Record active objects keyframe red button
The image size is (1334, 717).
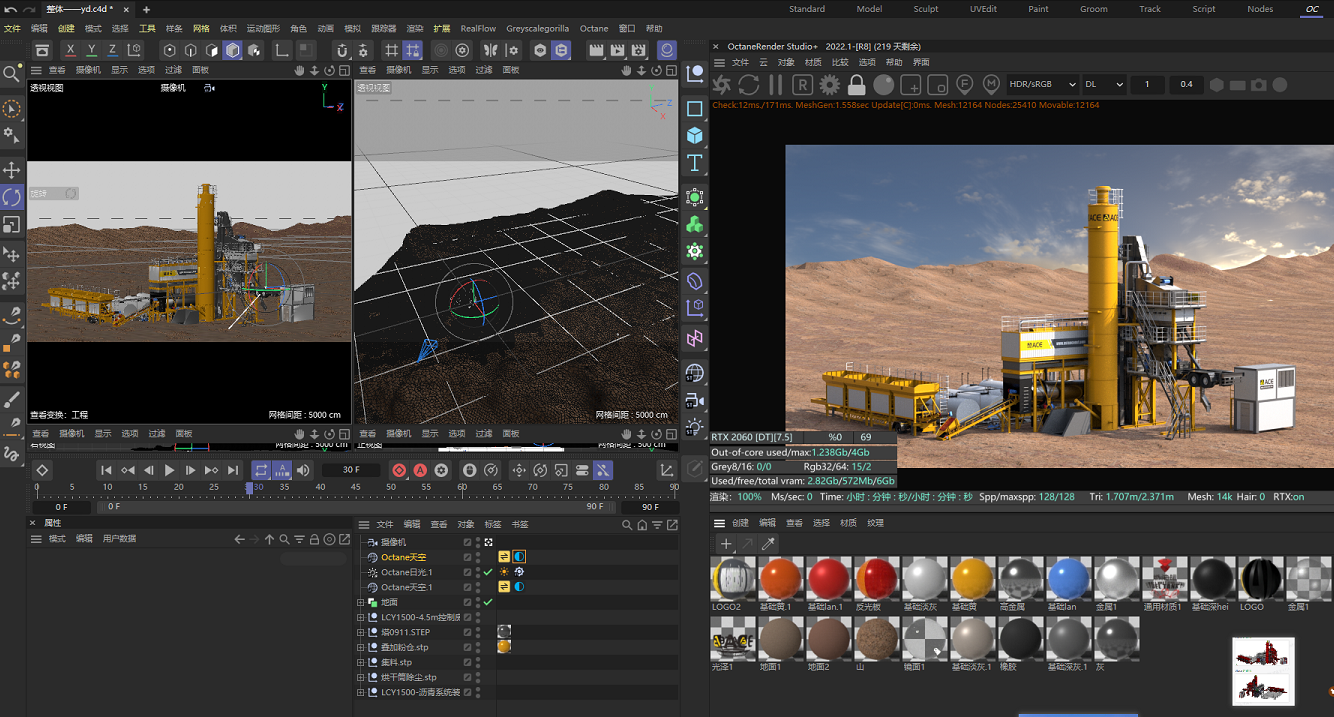(399, 470)
